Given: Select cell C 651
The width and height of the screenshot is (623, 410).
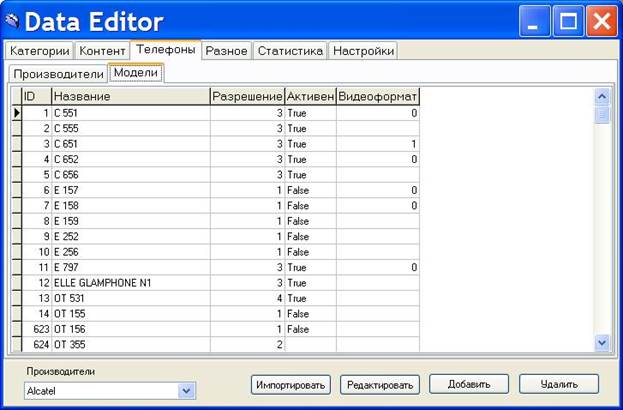Looking at the screenshot, I should (131, 144).
